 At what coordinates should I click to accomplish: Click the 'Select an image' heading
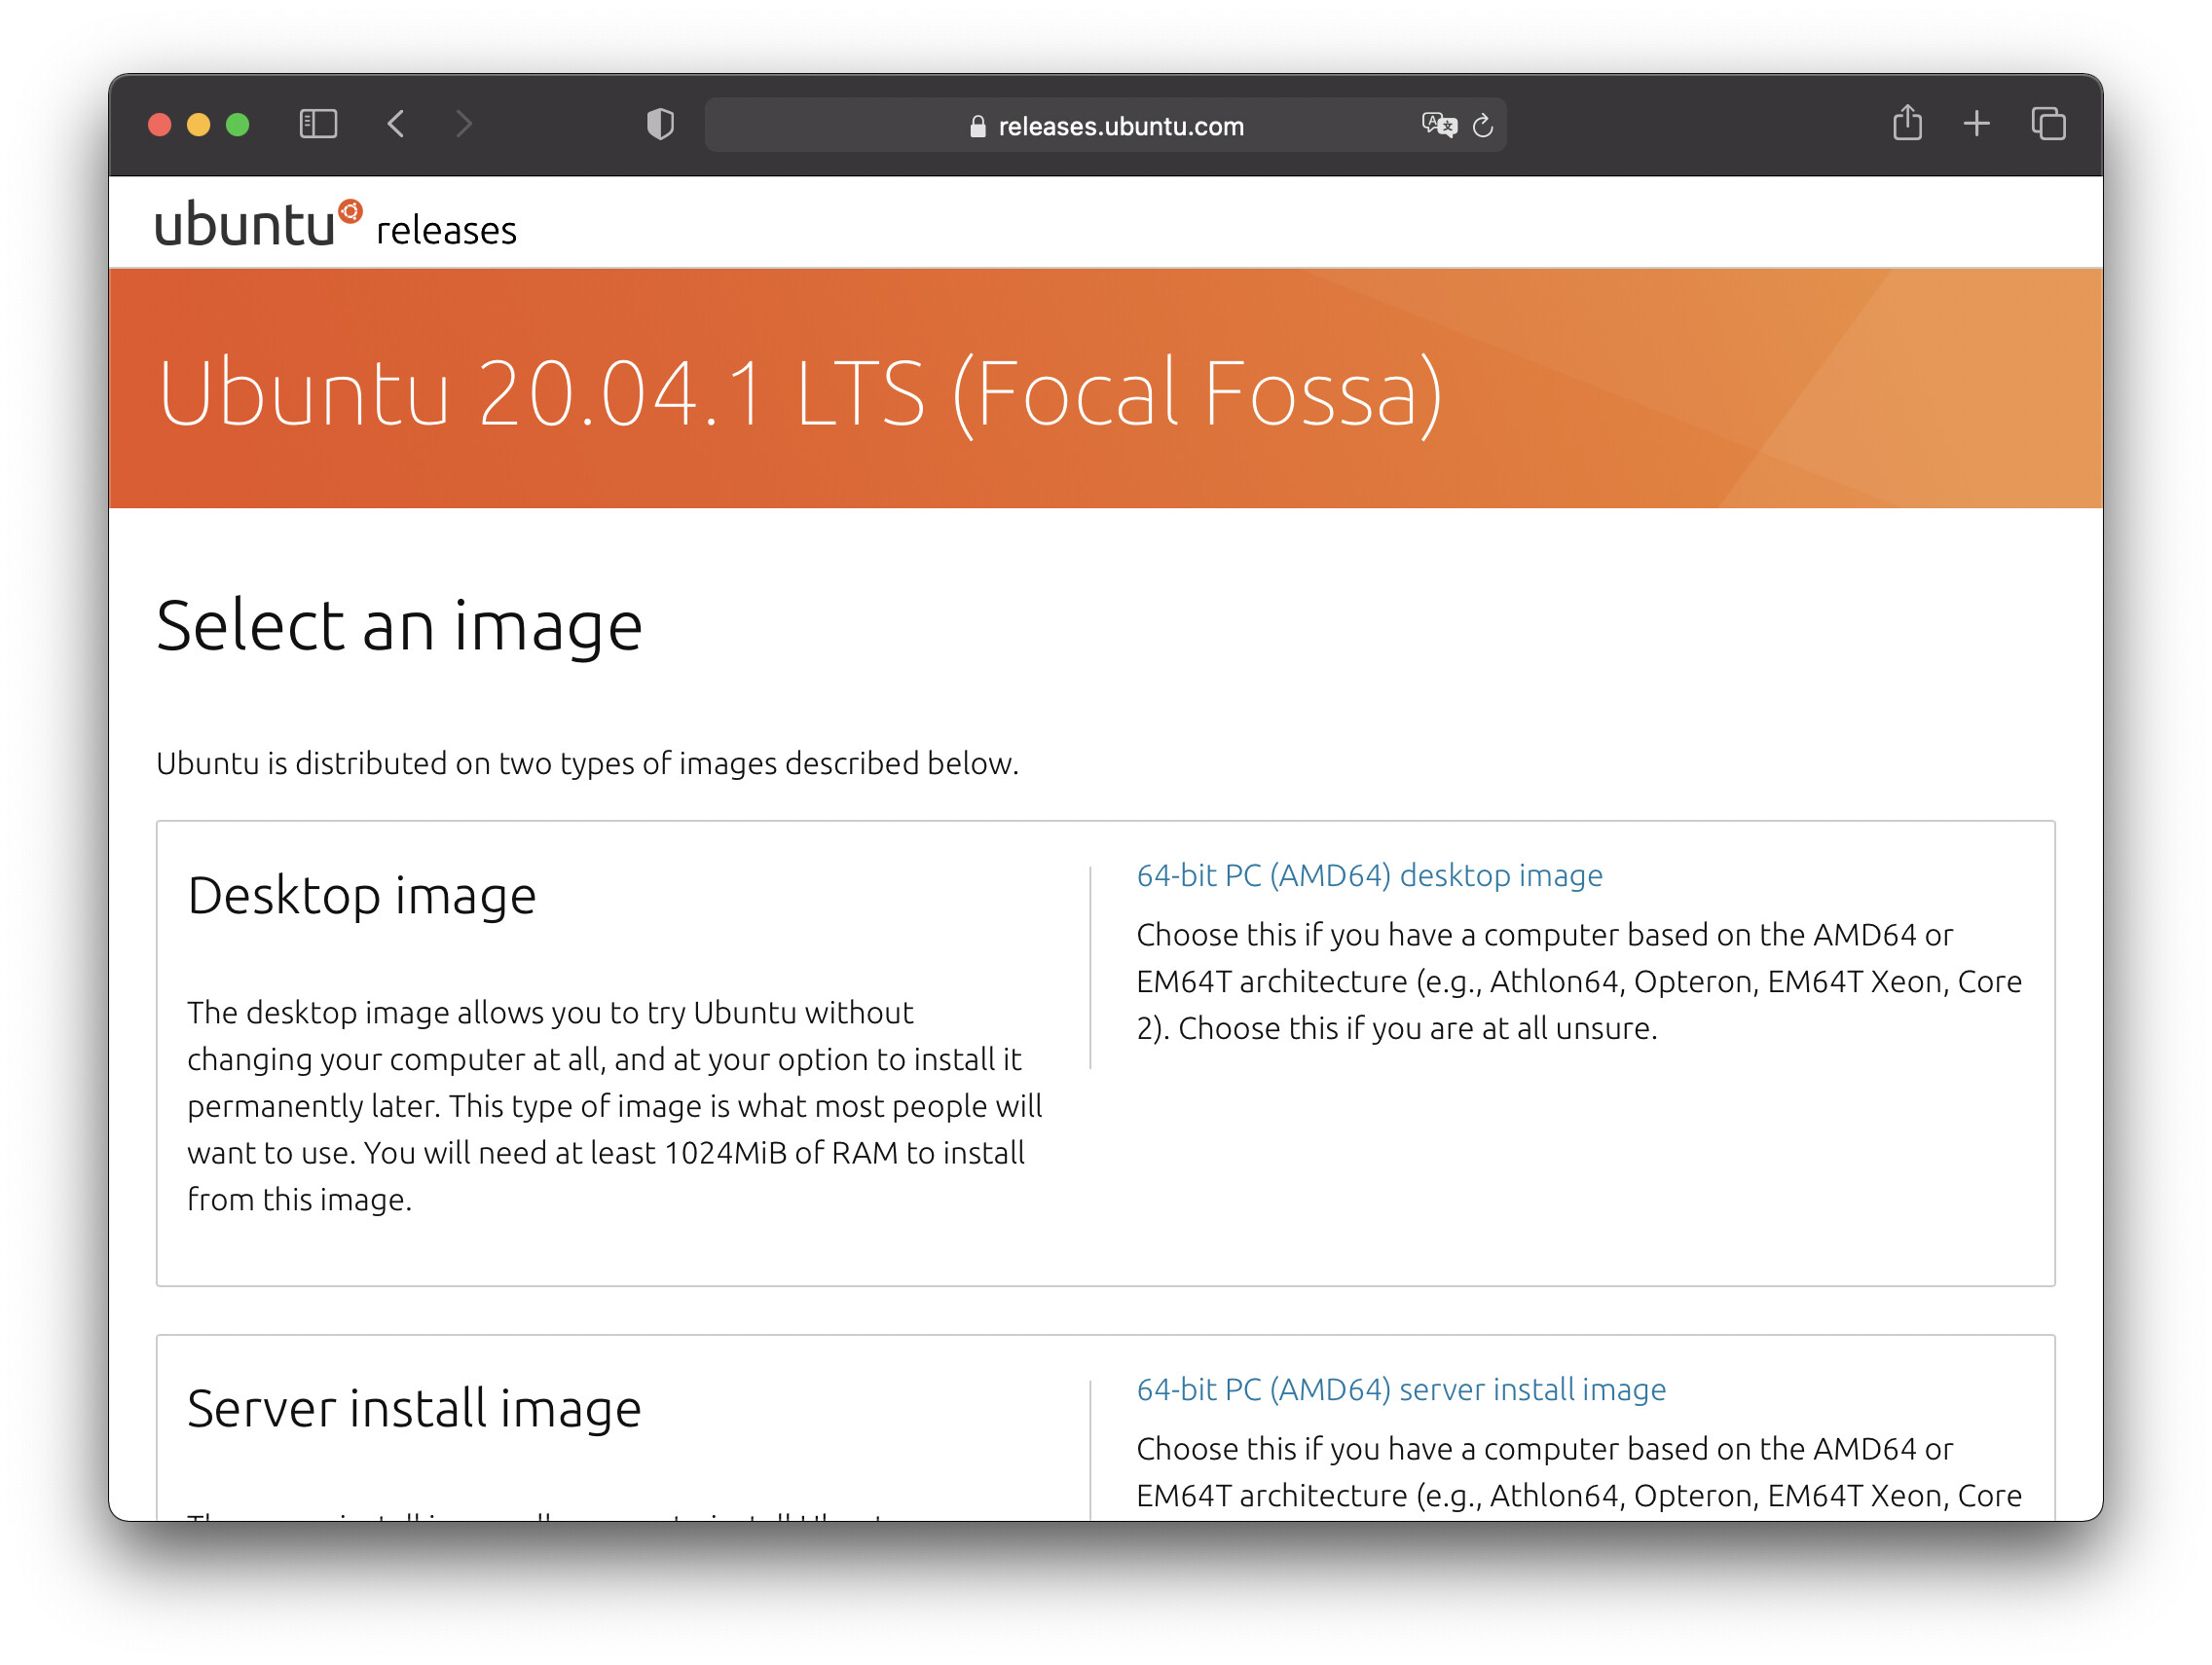pyautogui.click(x=399, y=626)
